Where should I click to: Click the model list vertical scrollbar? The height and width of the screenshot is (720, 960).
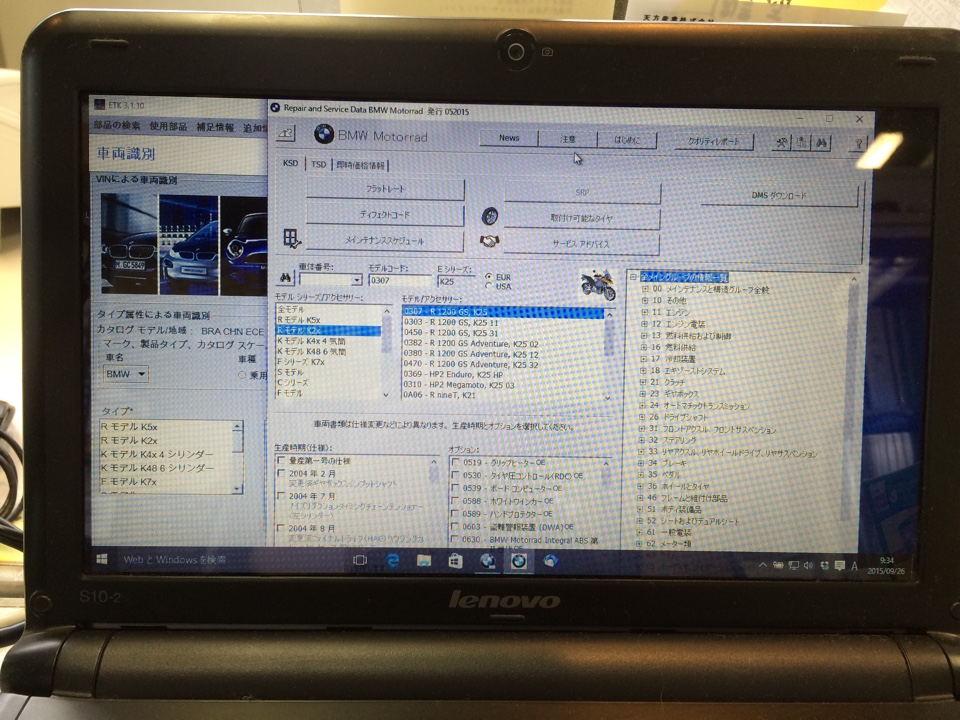tap(608, 355)
